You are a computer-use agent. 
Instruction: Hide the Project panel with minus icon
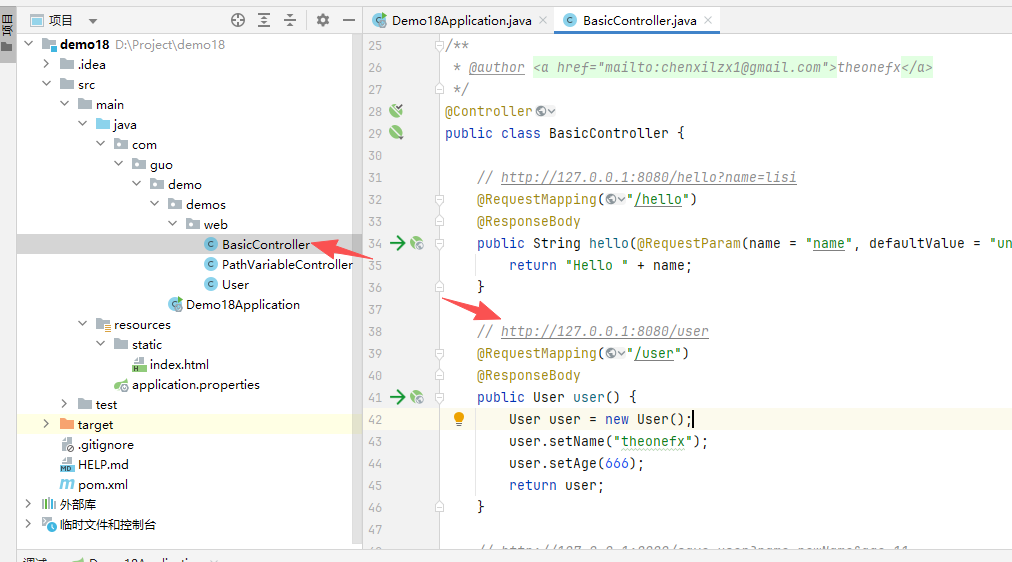coord(349,20)
